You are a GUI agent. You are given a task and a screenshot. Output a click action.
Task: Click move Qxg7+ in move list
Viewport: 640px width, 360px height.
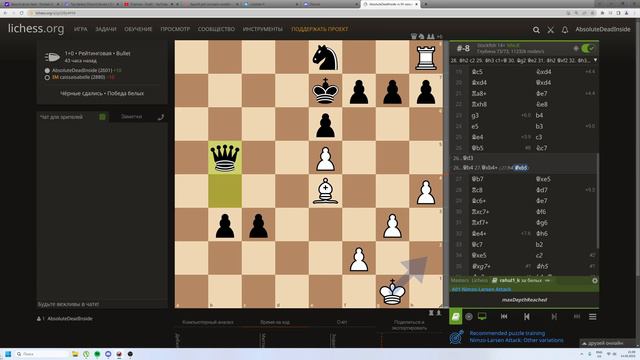coord(482,266)
